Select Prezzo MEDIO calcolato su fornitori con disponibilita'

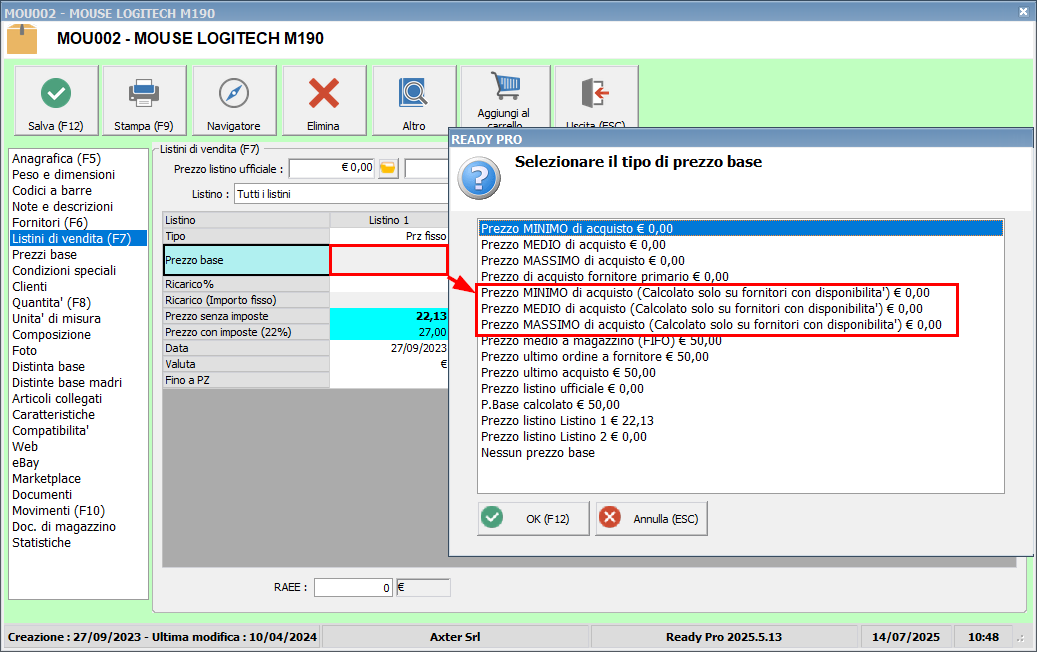[x=741, y=308]
